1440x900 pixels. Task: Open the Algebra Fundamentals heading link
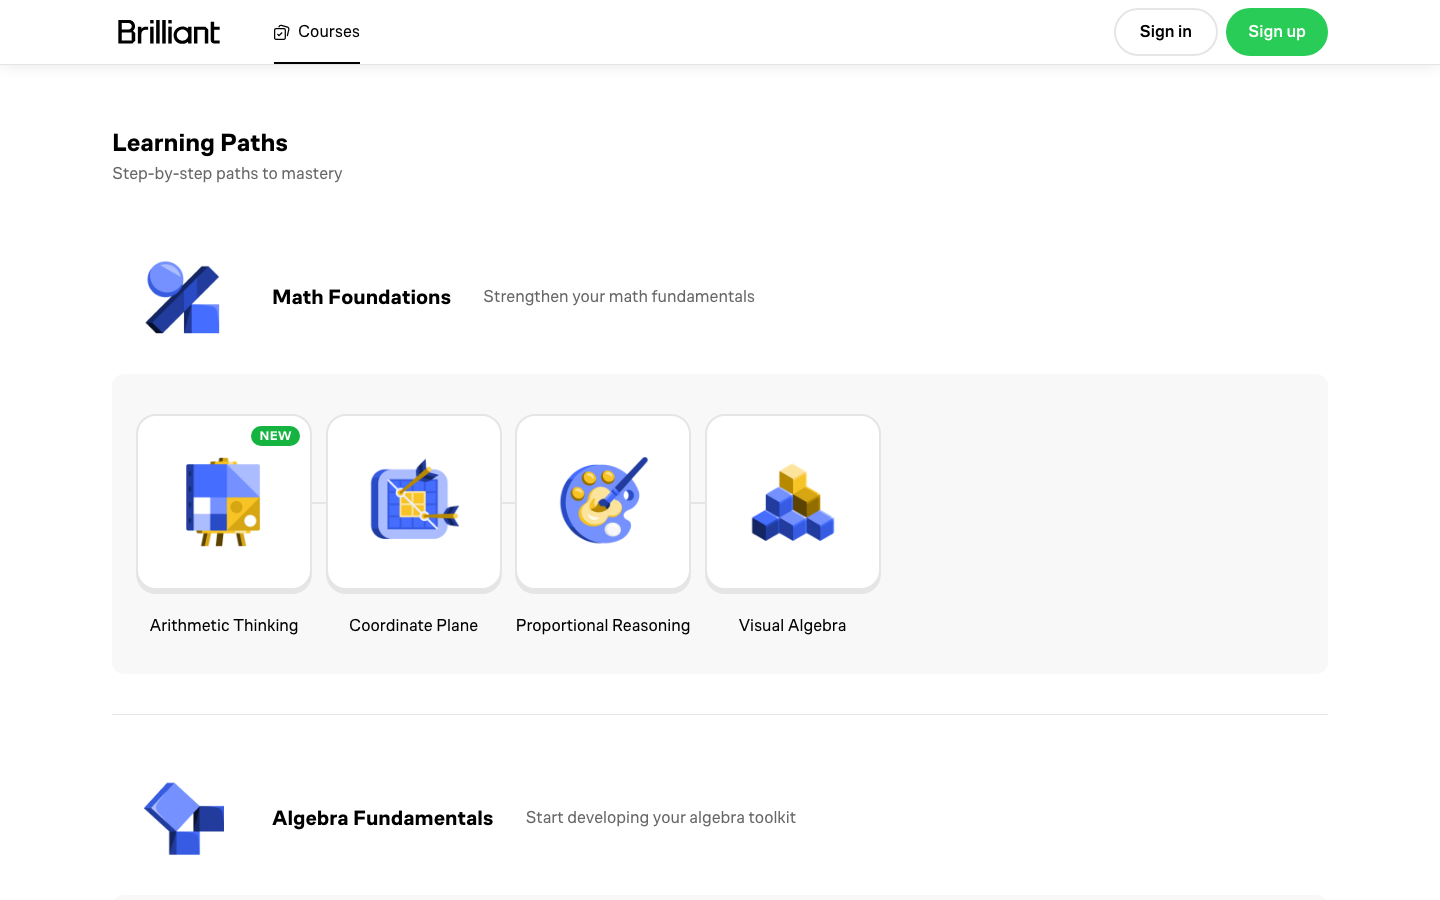point(383,818)
